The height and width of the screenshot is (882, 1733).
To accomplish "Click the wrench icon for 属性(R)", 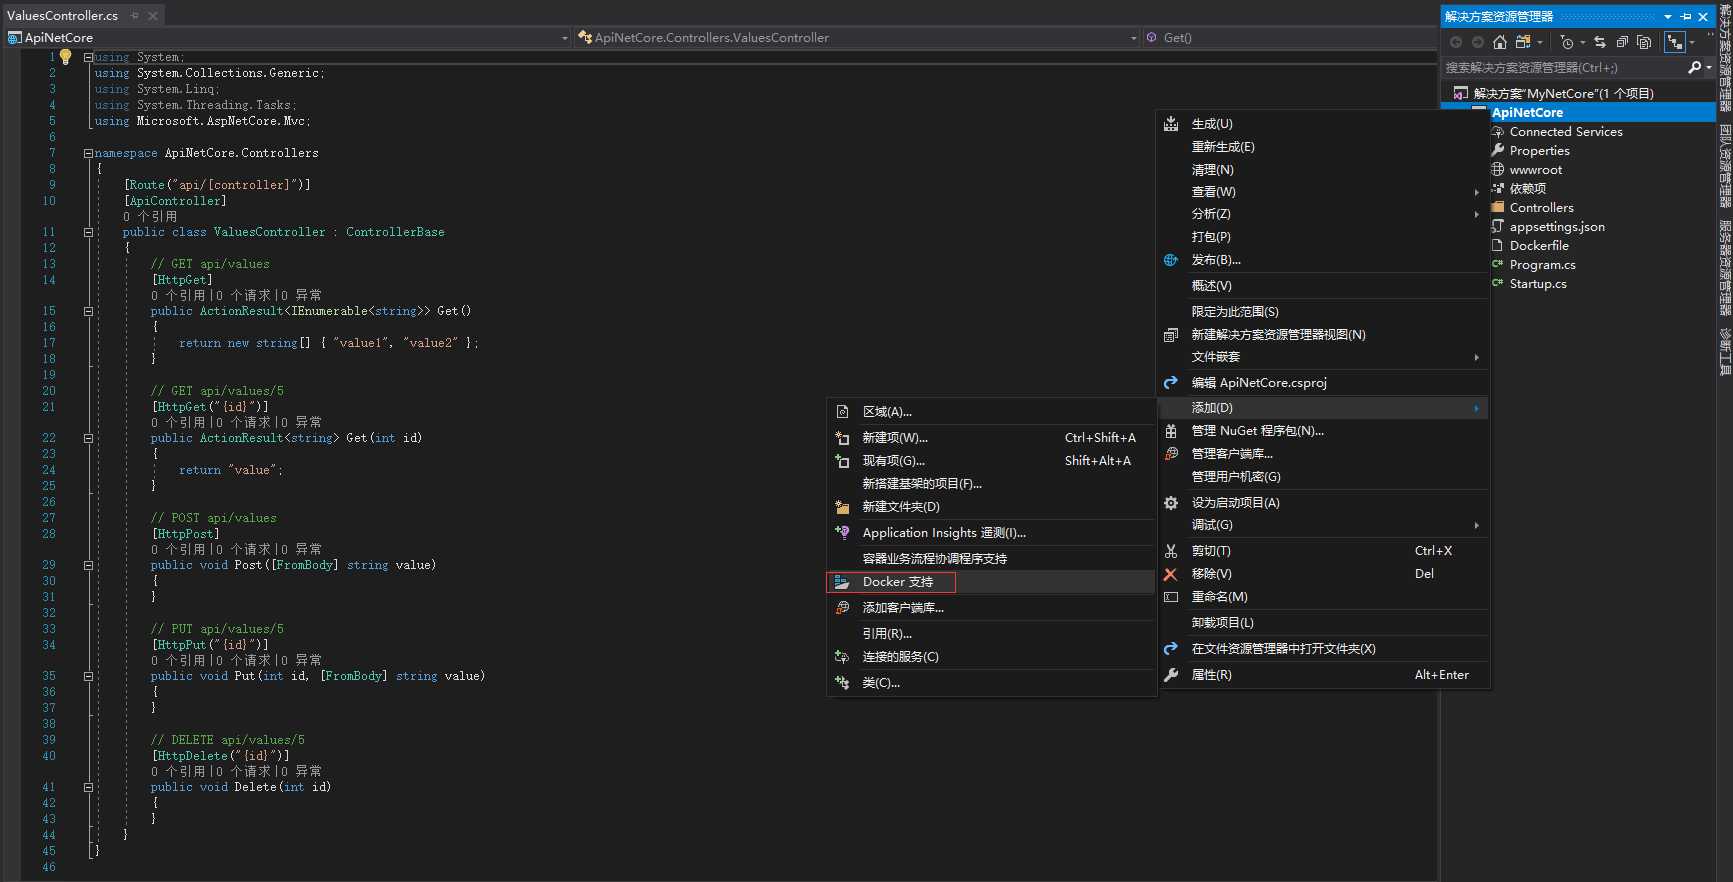I will [x=1171, y=675].
